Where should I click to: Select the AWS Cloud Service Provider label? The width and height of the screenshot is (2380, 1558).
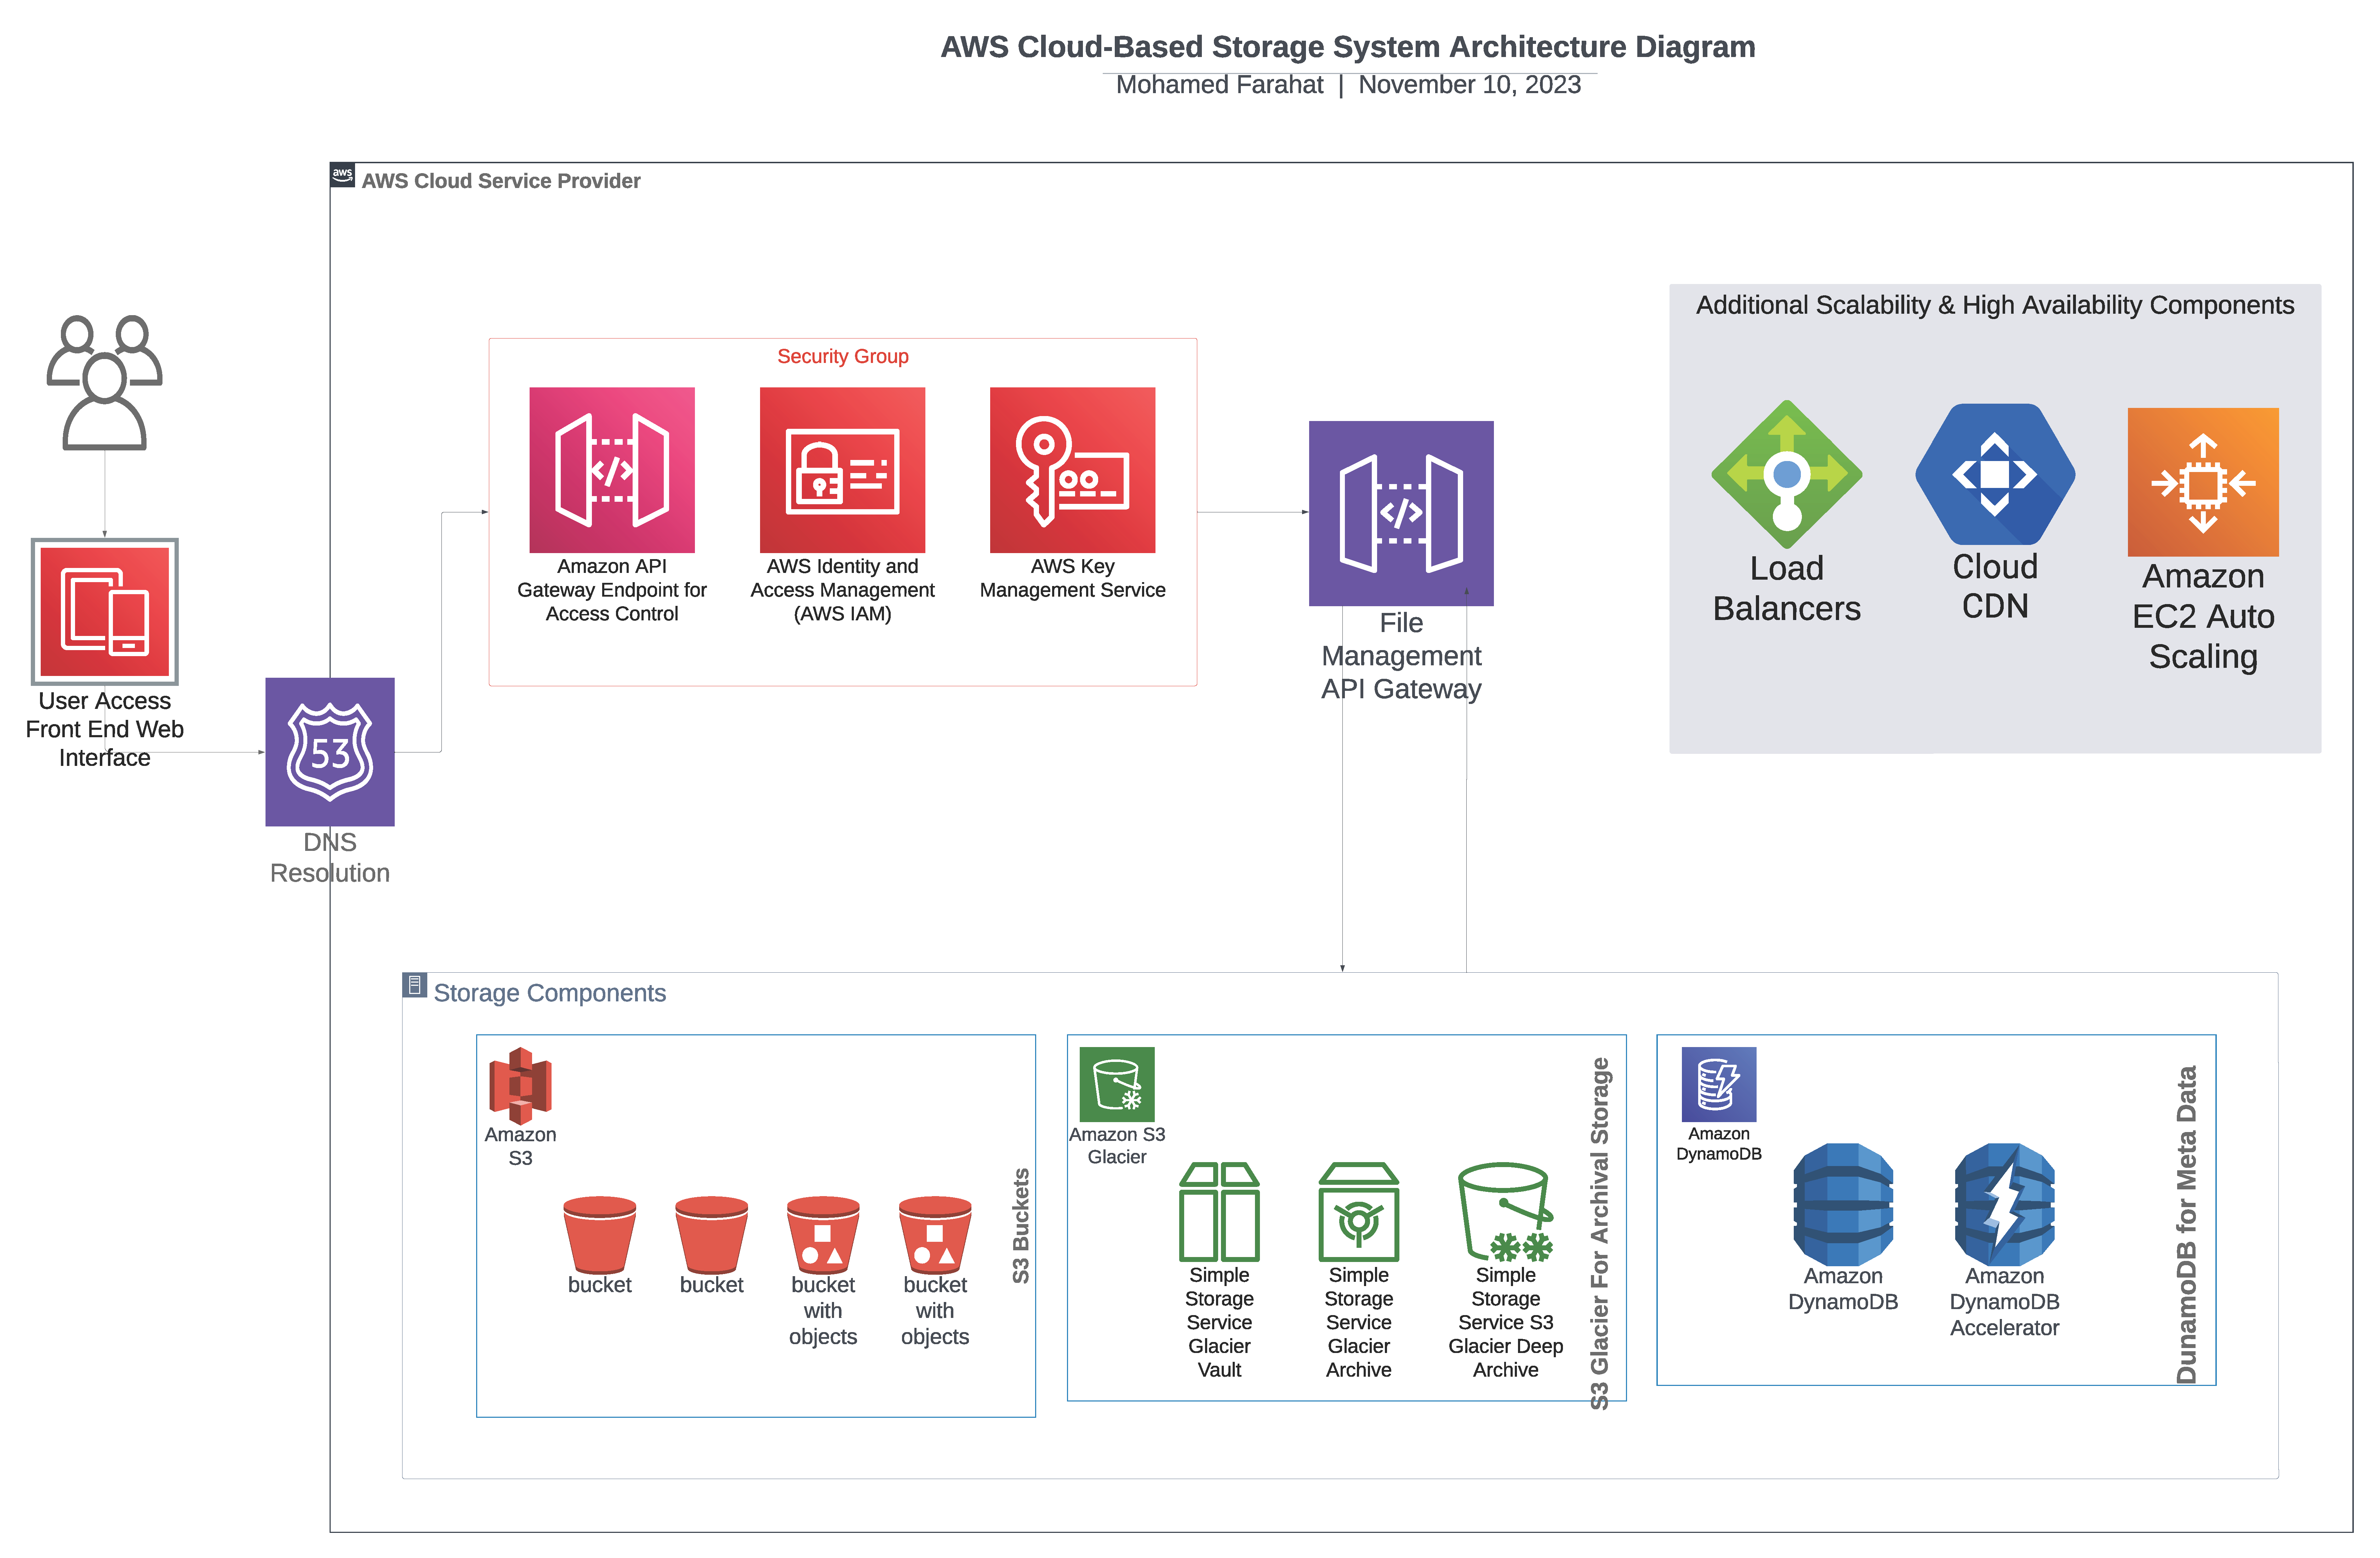pyautogui.click(x=501, y=181)
